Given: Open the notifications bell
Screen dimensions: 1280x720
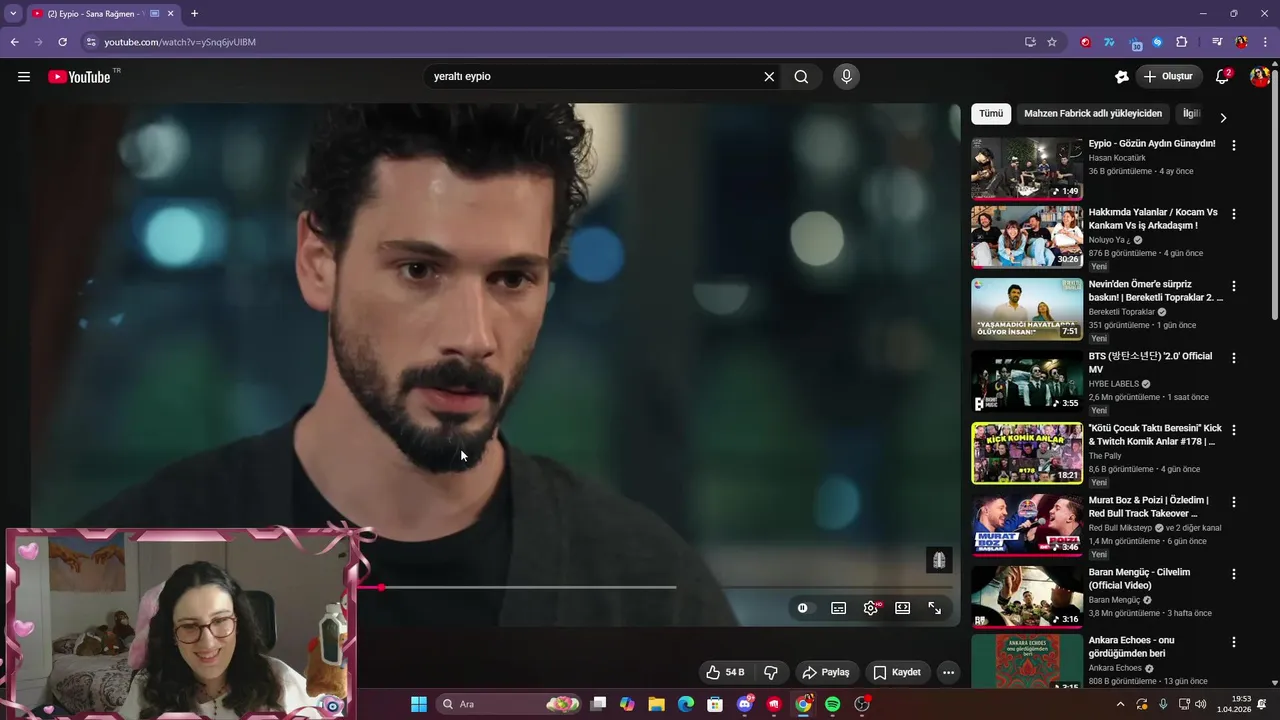Looking at the screenshot, I should [x=1222, y=77].
